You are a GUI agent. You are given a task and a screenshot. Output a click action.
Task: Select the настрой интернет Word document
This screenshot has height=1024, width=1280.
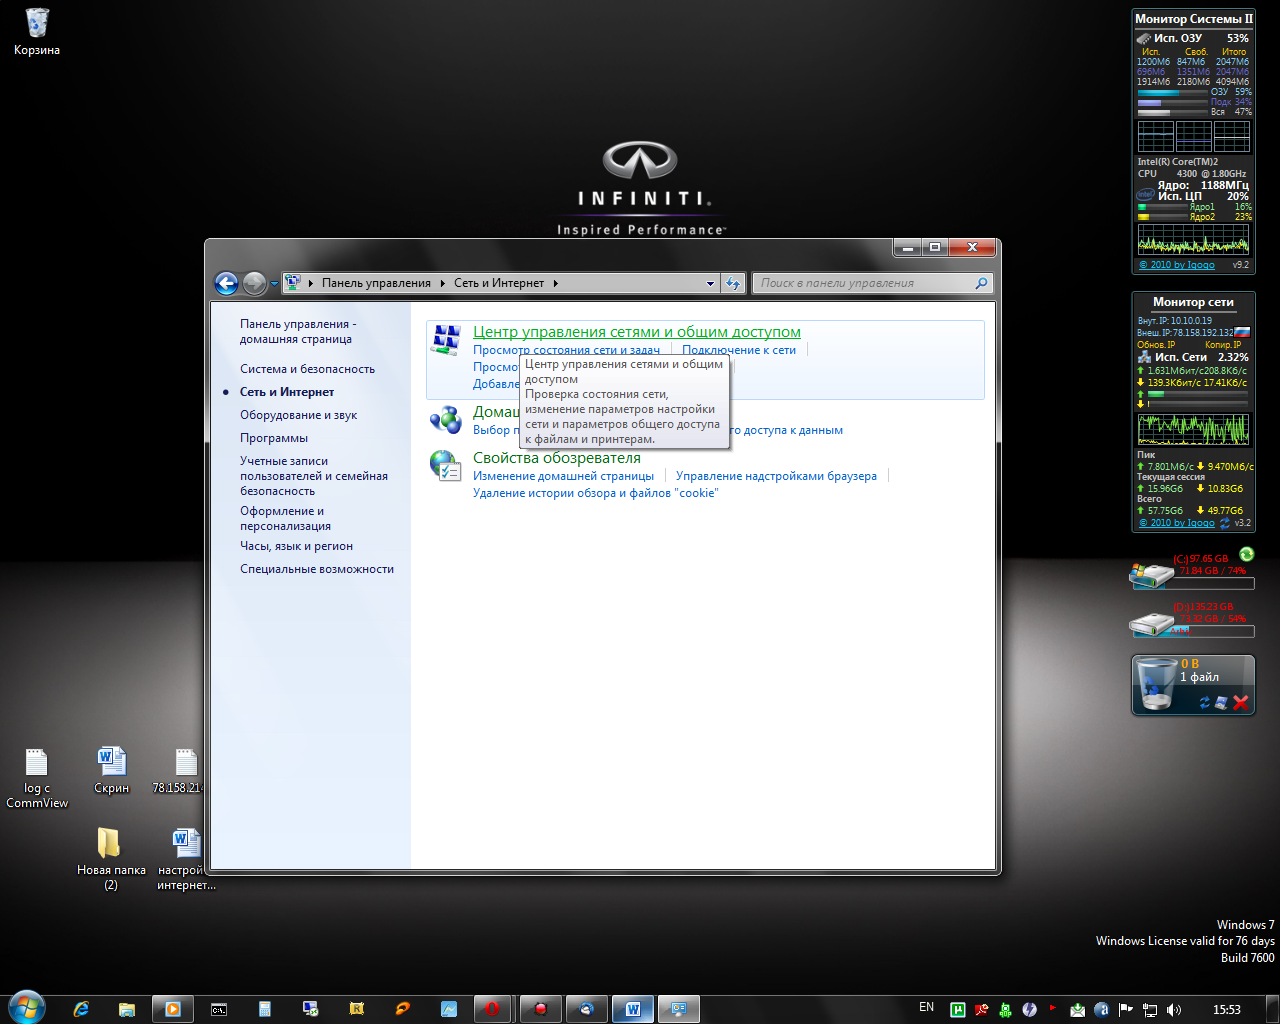pos(186,859)
